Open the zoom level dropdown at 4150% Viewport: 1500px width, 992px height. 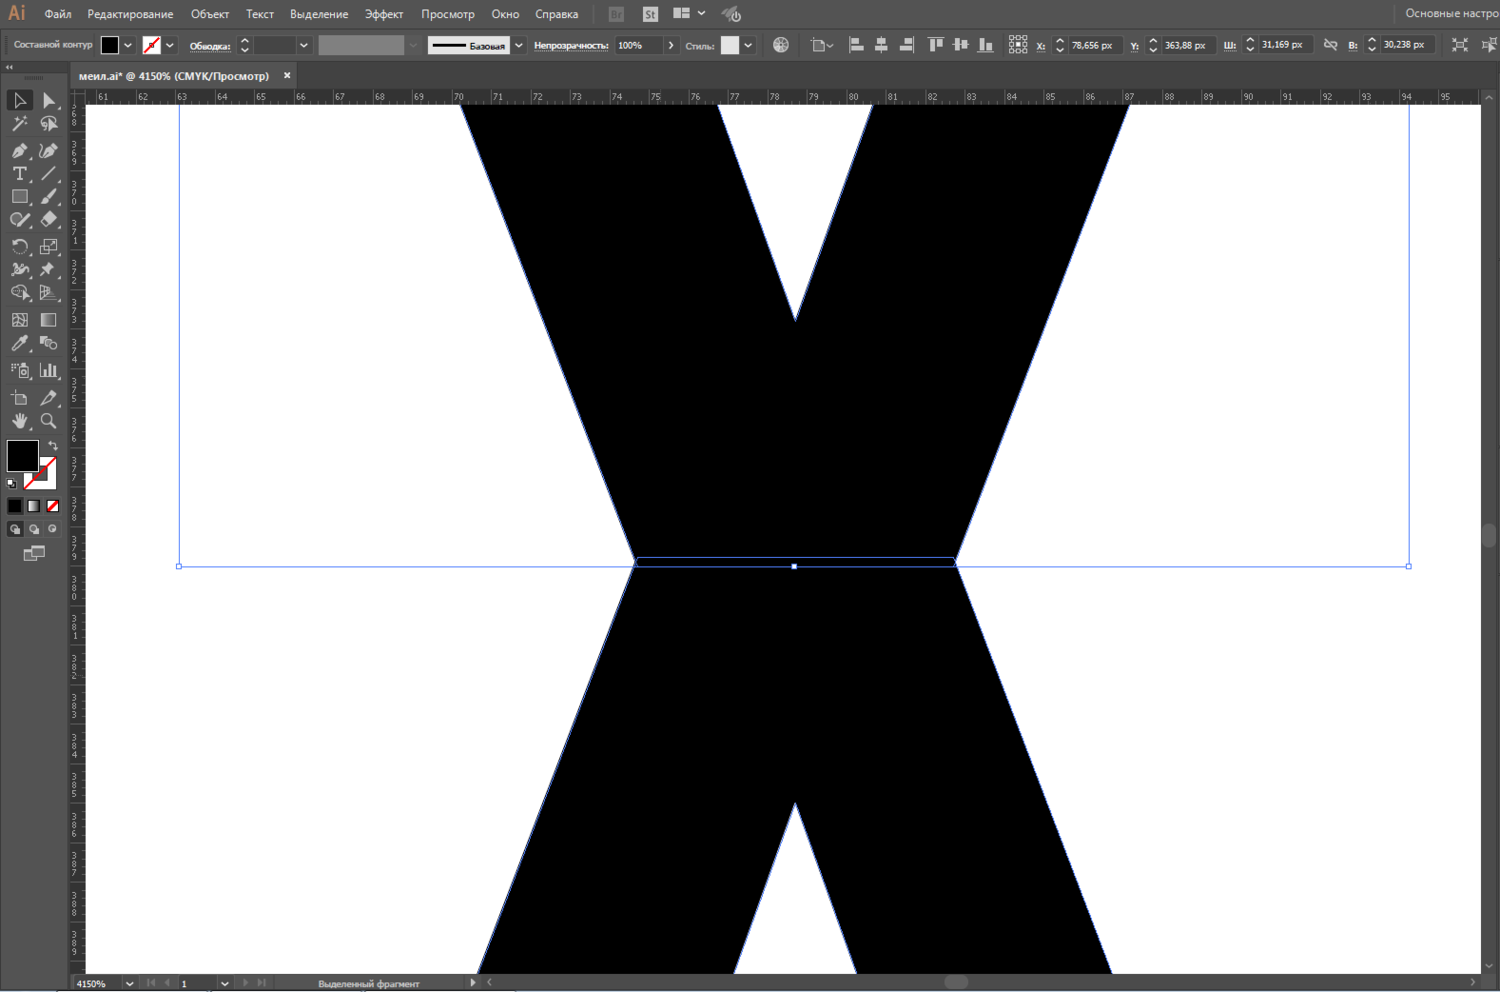pyautogui.click(x=129, y=983)
